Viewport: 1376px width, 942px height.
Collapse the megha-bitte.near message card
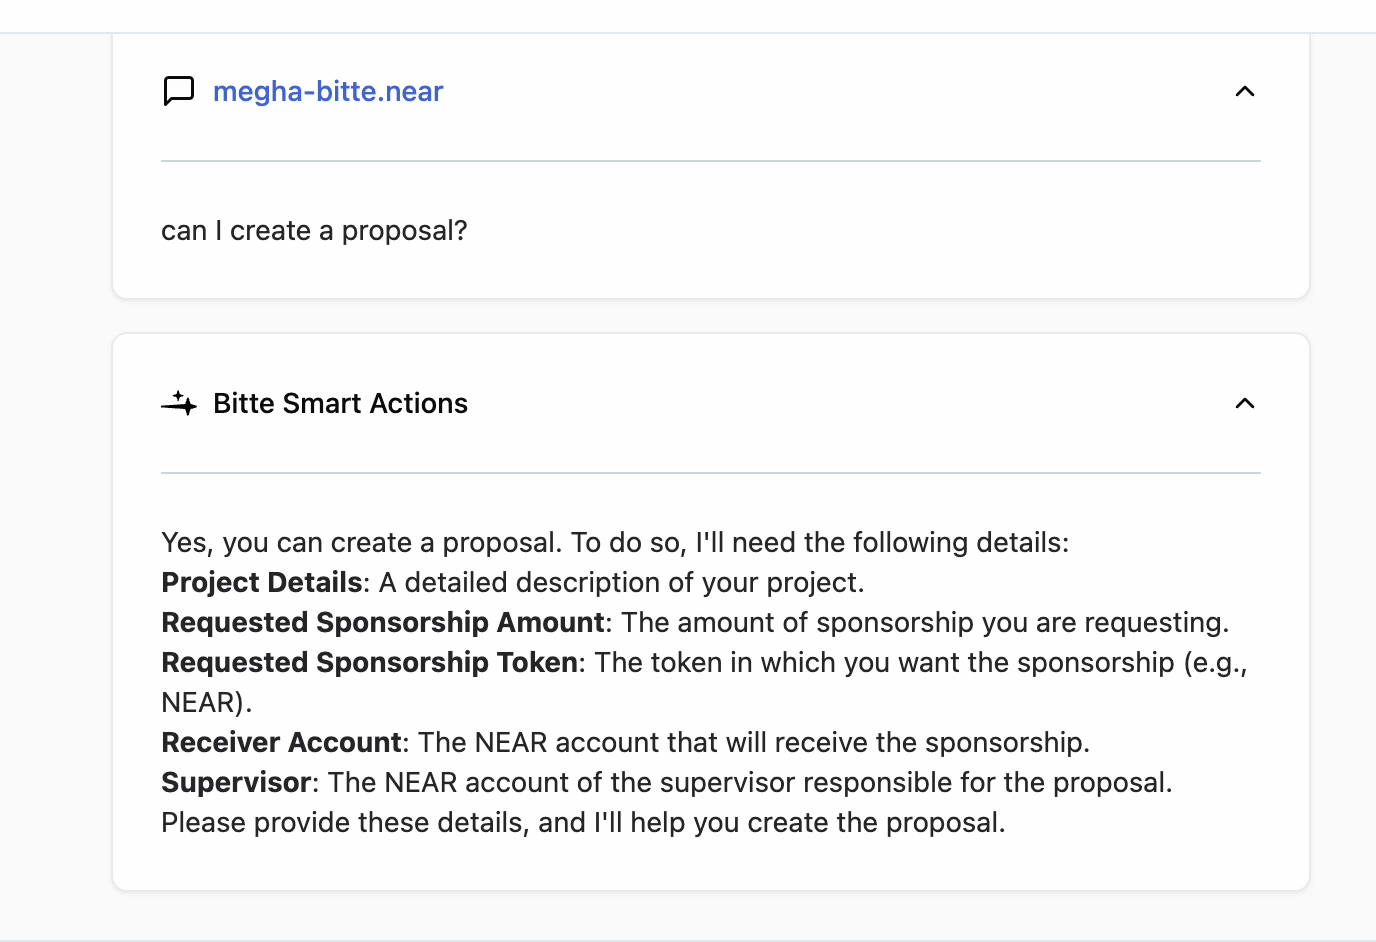[x=1244, y=91]
